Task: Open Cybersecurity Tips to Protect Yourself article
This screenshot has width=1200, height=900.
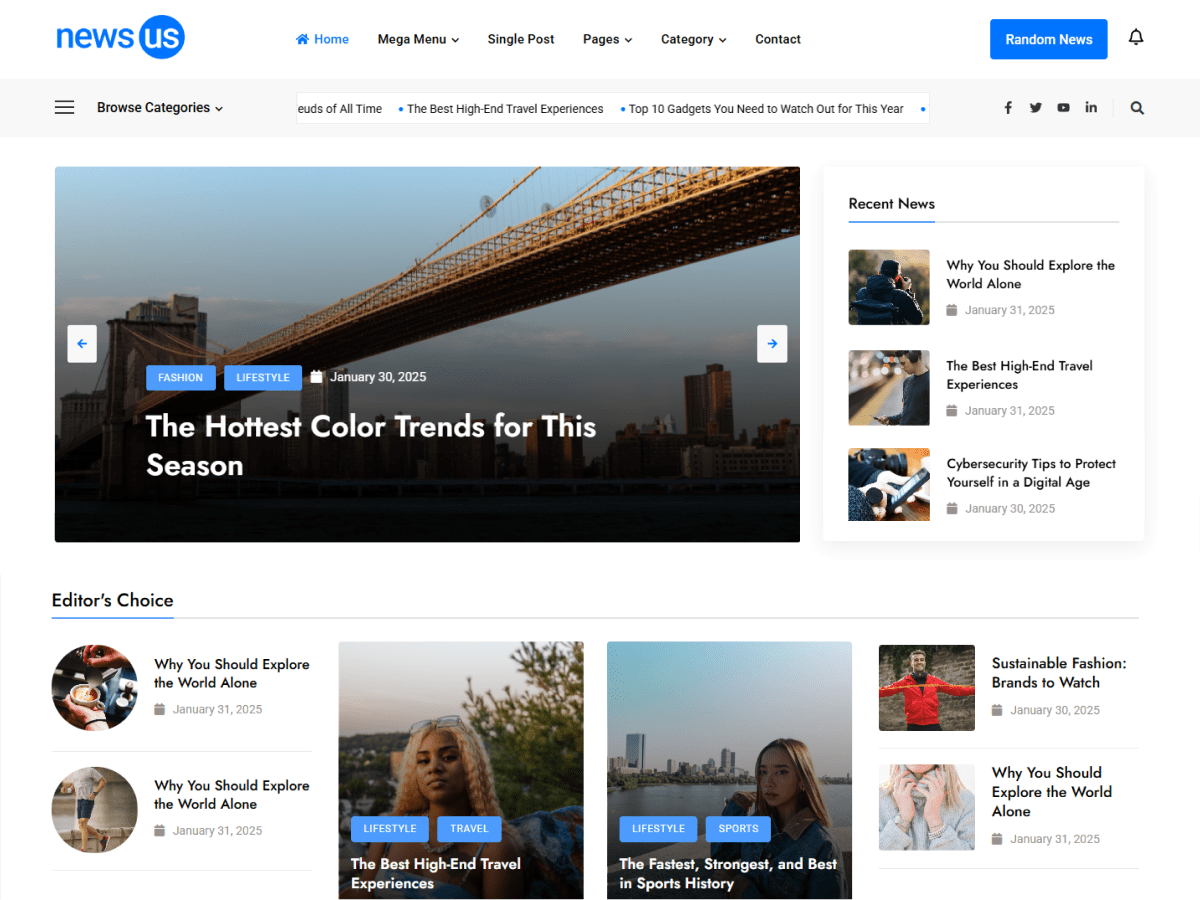Action: (1031, 473)
